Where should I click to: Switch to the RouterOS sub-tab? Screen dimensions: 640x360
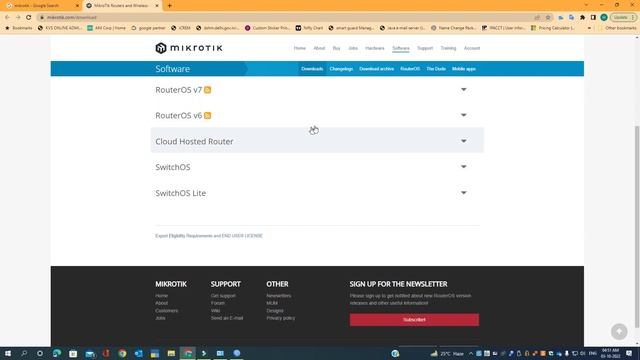tap(410, 69)
